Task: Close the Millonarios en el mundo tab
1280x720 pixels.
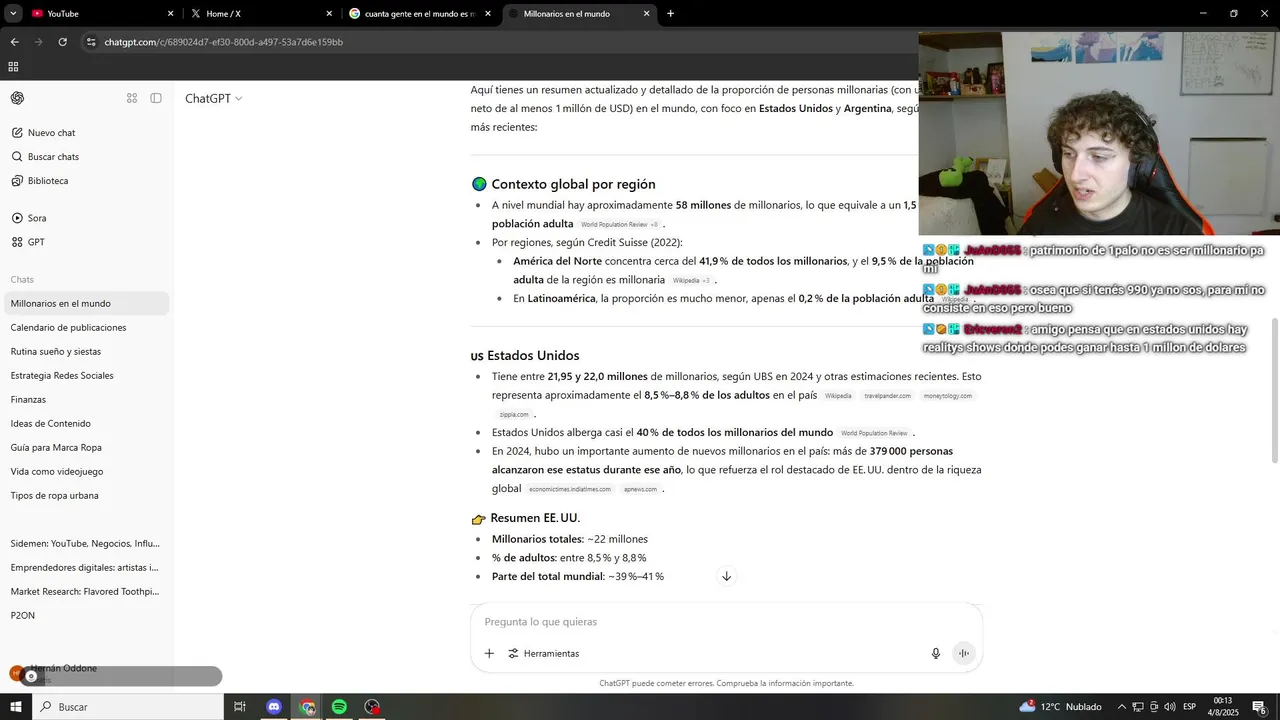Action: tap(646, 14)
